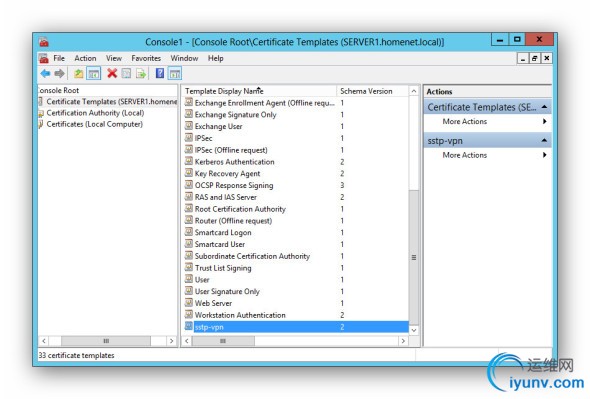The width and height of the screenshot is (590, 399).
Task: Restore the inner MMC child window
Action: pyautogui.click(x=534, y=58)
